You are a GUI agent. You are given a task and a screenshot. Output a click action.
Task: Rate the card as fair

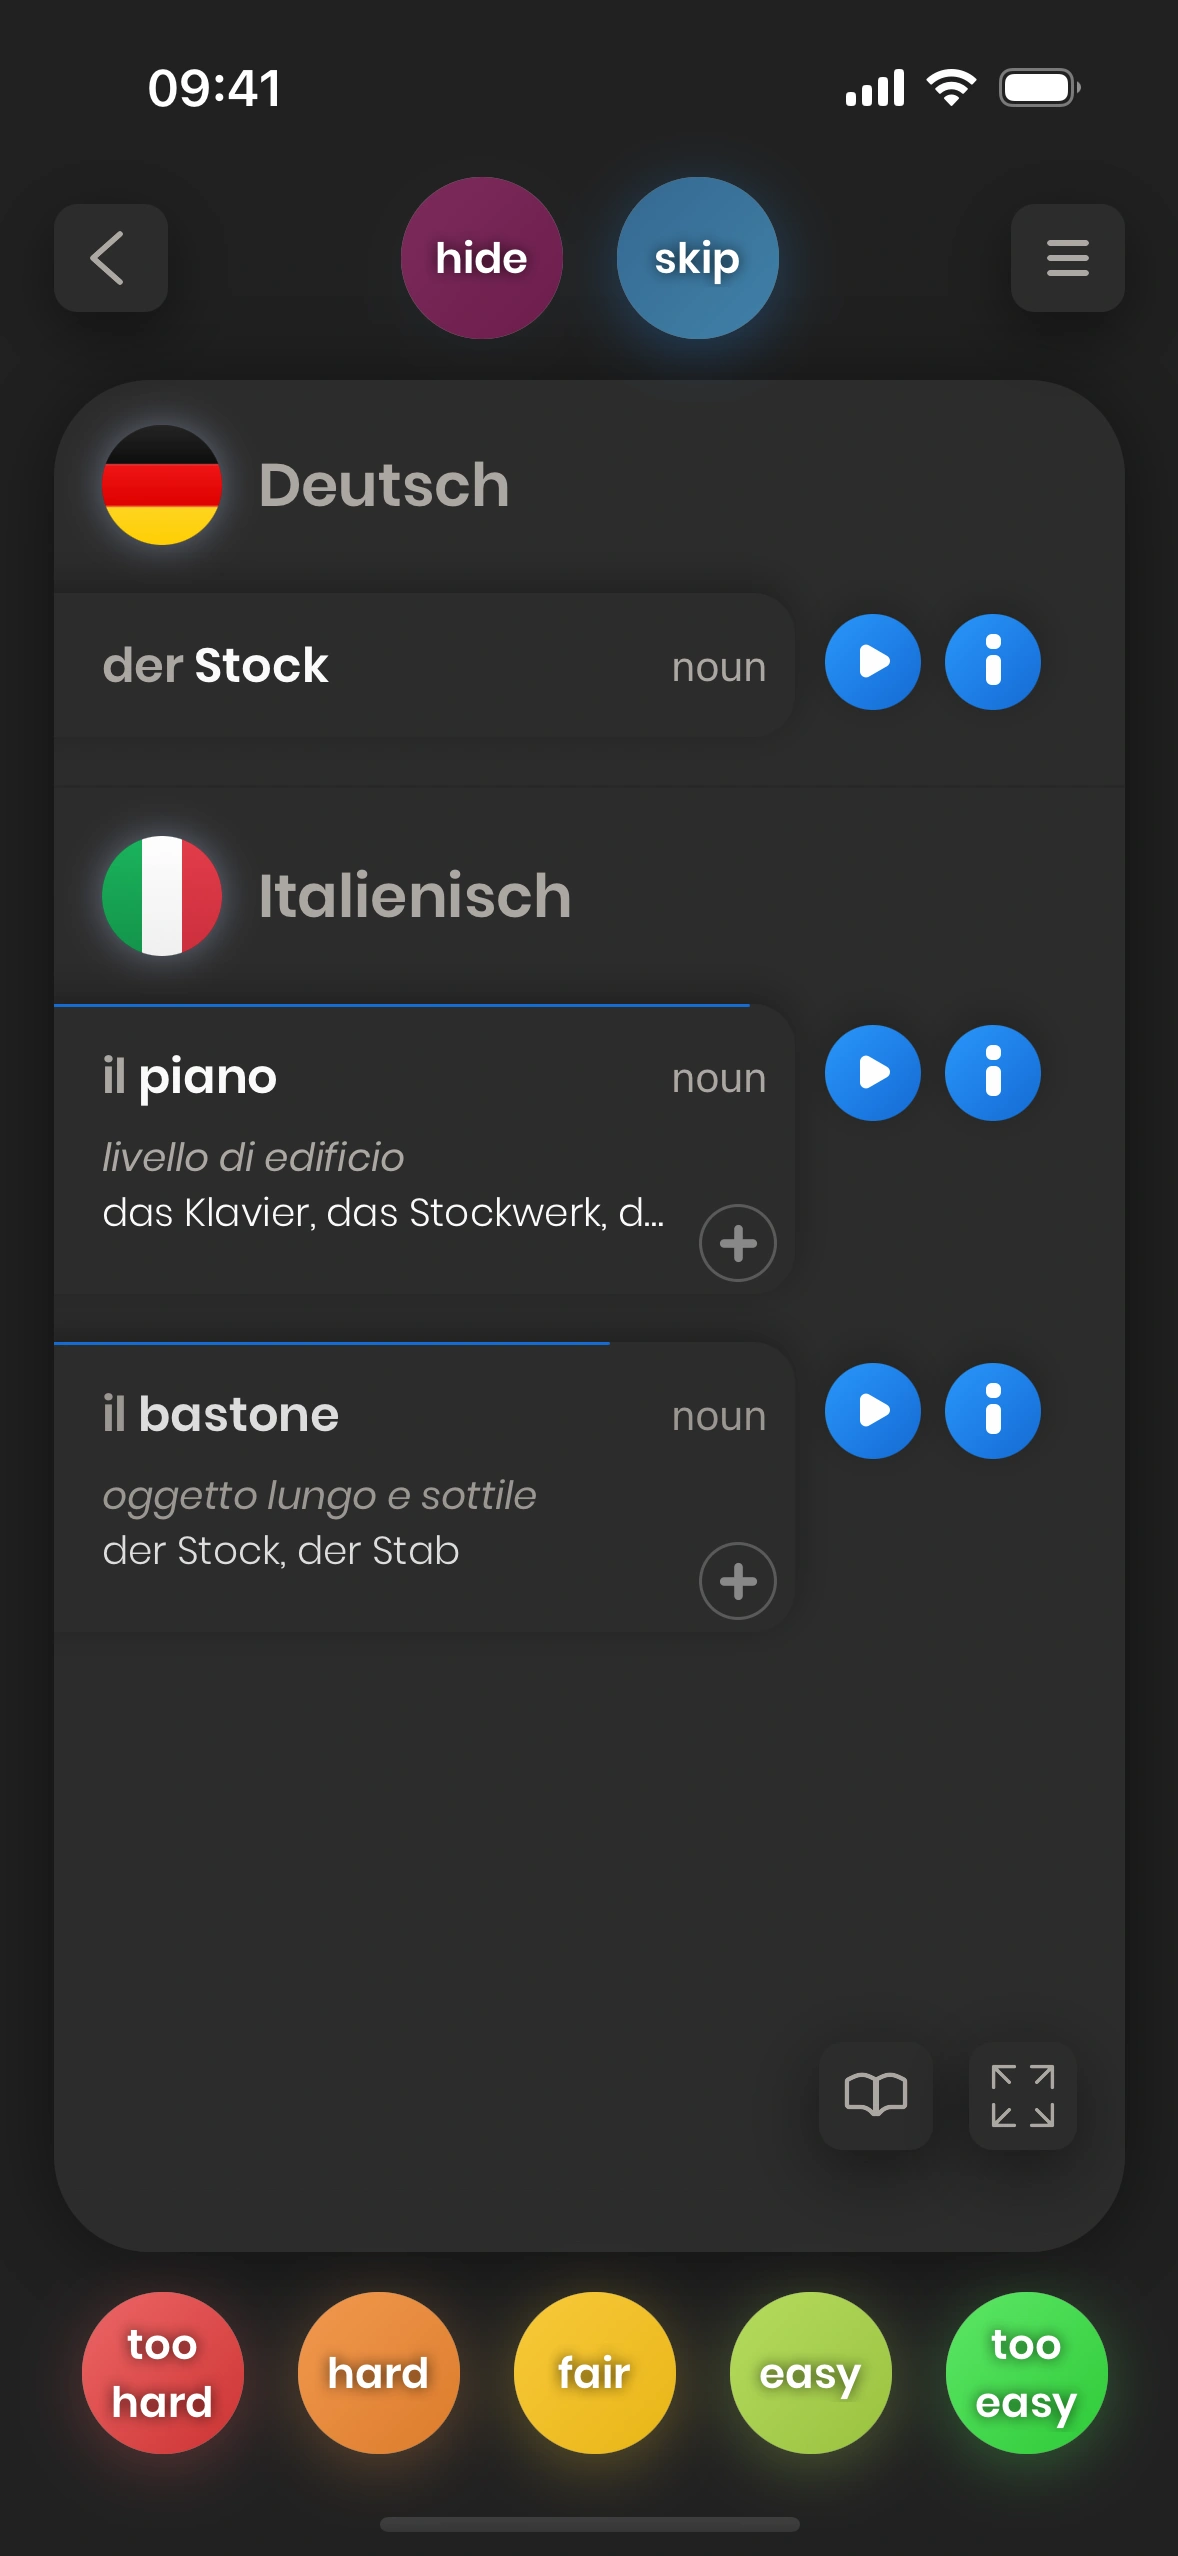click(594, 2372)
